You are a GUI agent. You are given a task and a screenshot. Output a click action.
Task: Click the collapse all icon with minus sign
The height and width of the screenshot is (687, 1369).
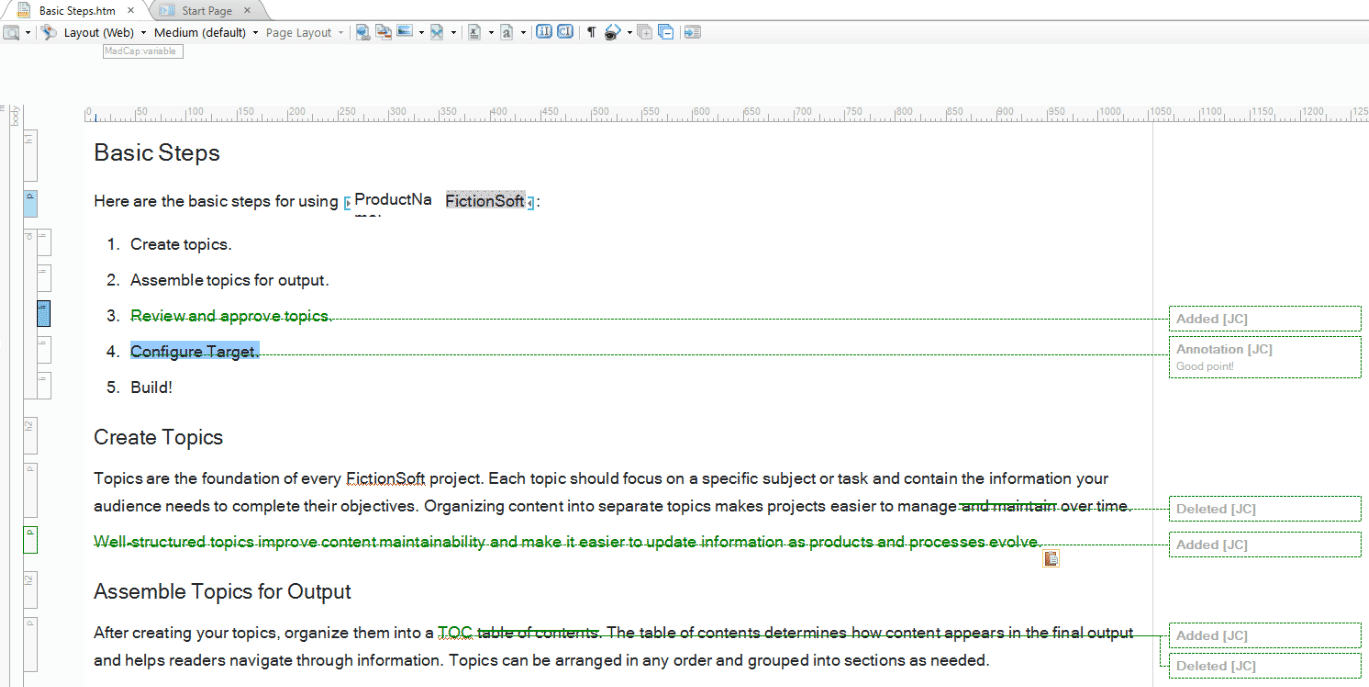[x=665, y=33]
